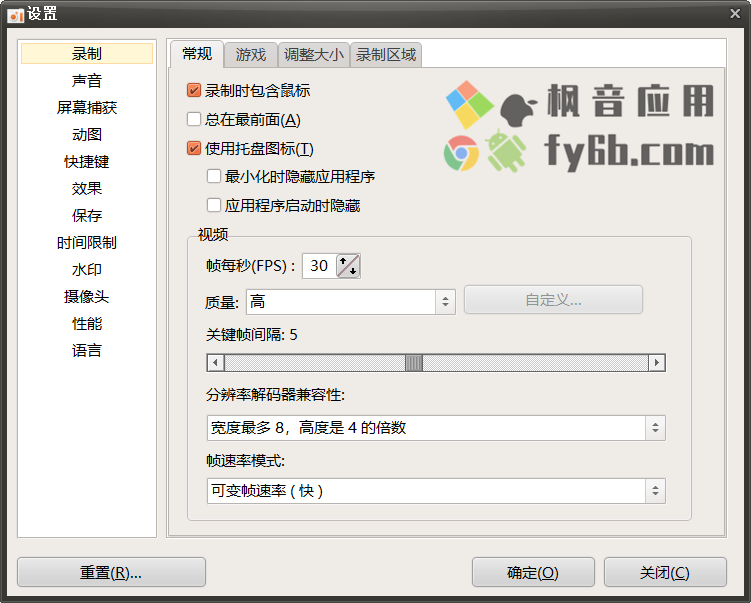Click the app icon in title bar
Viewport: 751px width, 603px height.
point(16,15)
